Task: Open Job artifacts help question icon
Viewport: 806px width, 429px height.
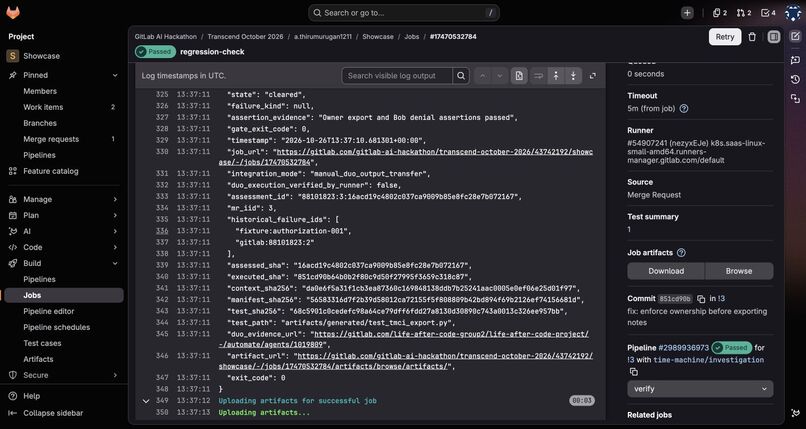Action: [x=681, y=253]
